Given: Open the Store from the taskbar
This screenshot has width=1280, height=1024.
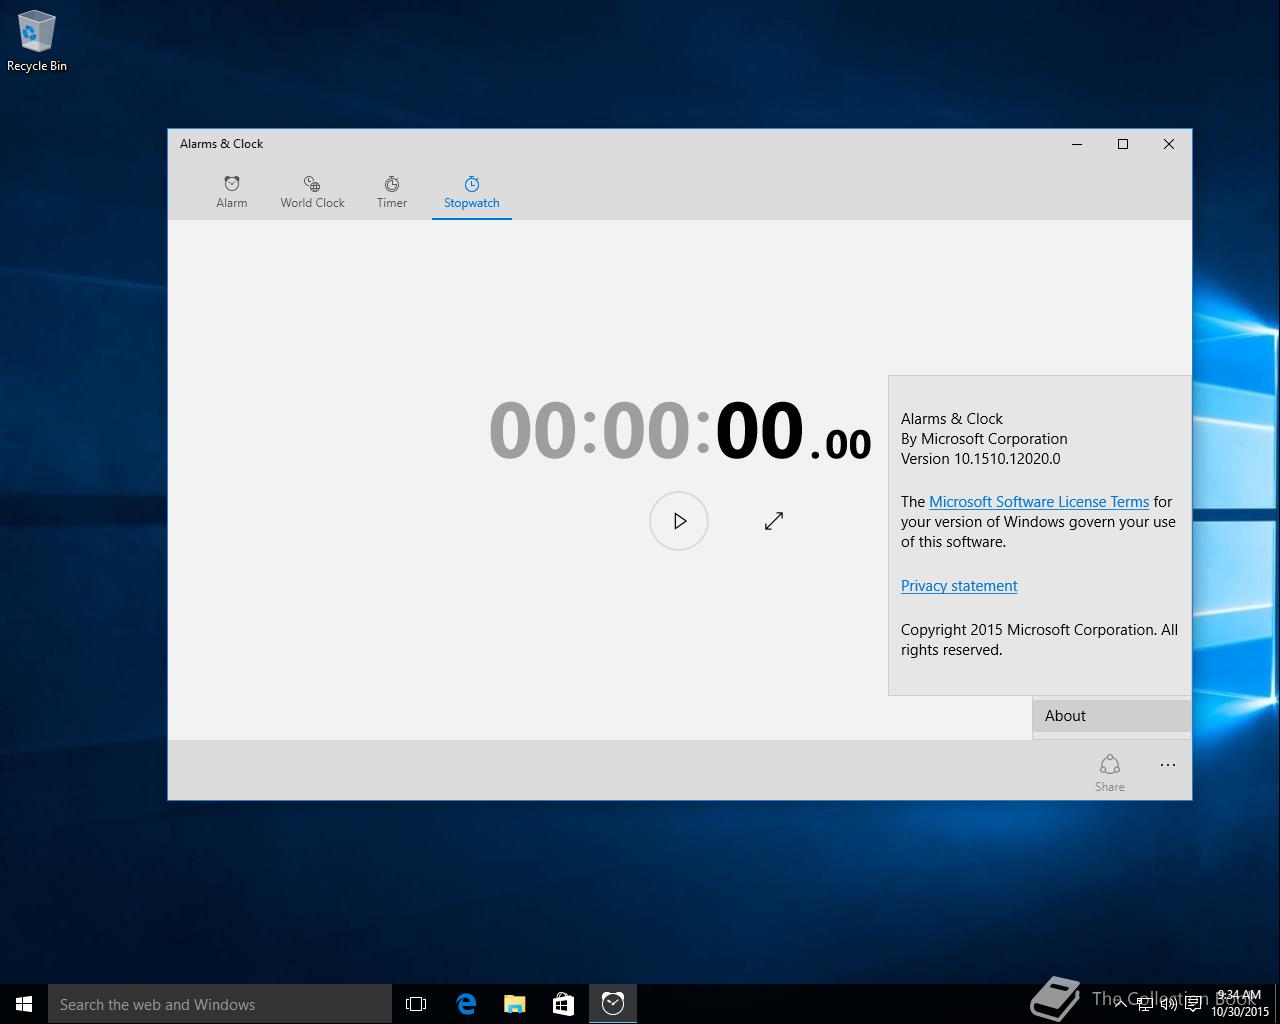Looking at the screenshot, I should (564, 1004).
